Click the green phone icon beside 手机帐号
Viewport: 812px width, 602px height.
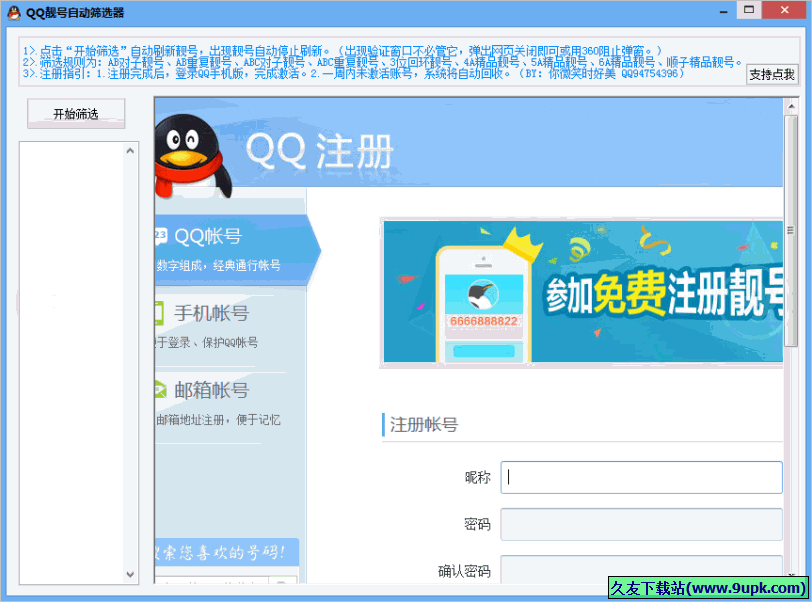point(160,313)
